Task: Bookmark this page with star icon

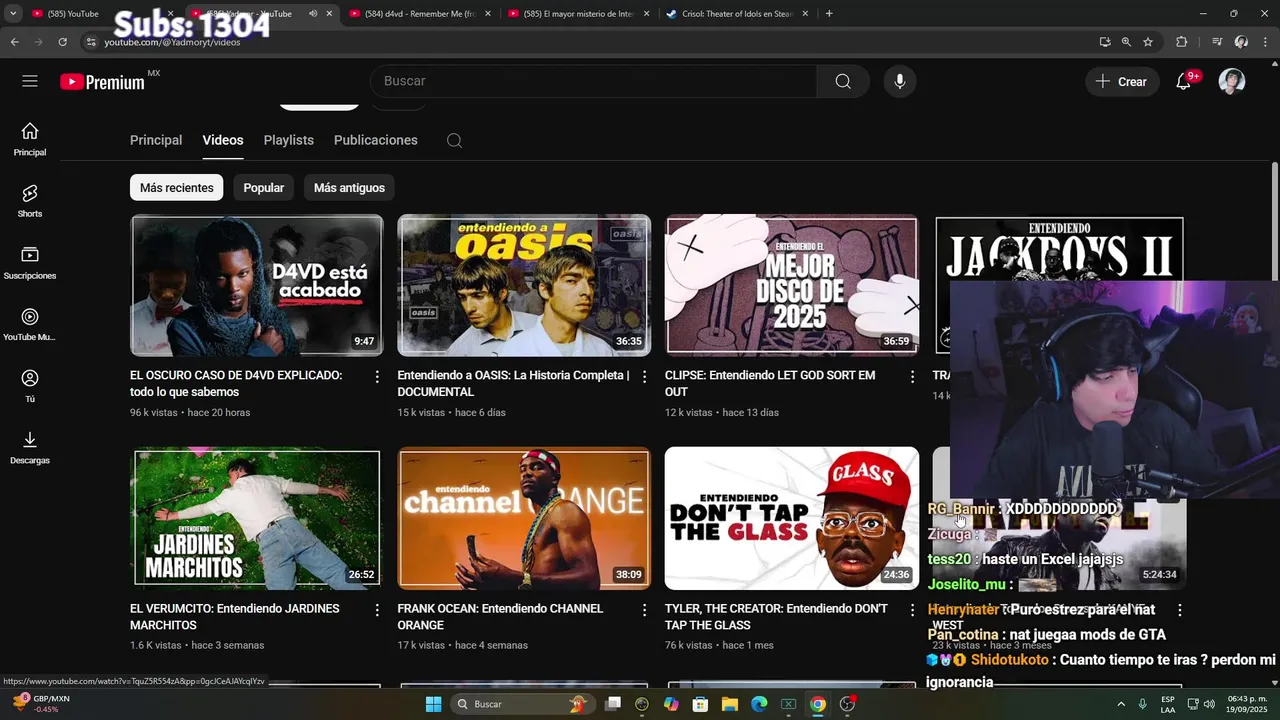Action: point(1148,42)
